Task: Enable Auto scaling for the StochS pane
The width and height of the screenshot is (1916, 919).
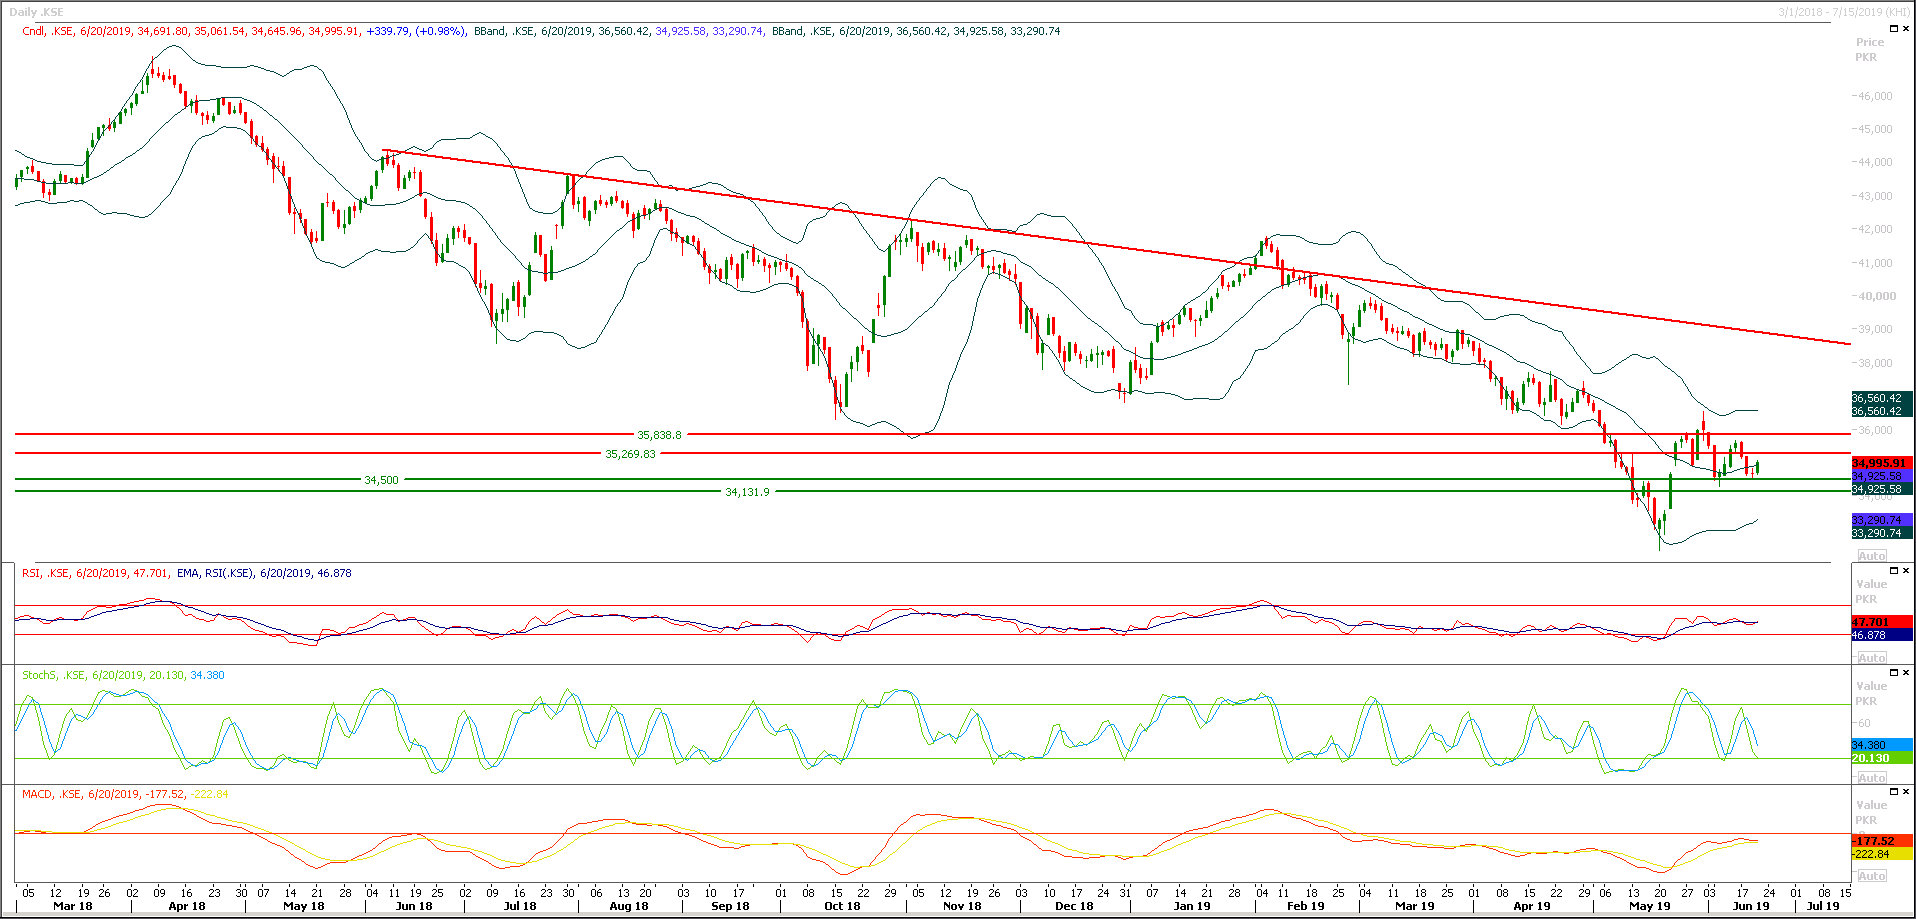Action: (1871, 777)
